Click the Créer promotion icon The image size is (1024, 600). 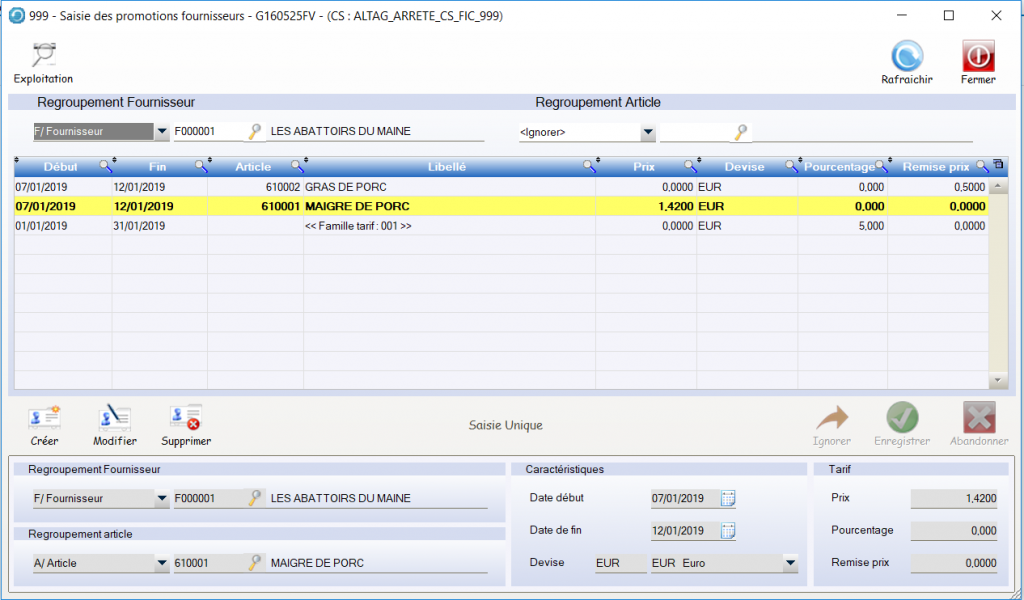44,419
